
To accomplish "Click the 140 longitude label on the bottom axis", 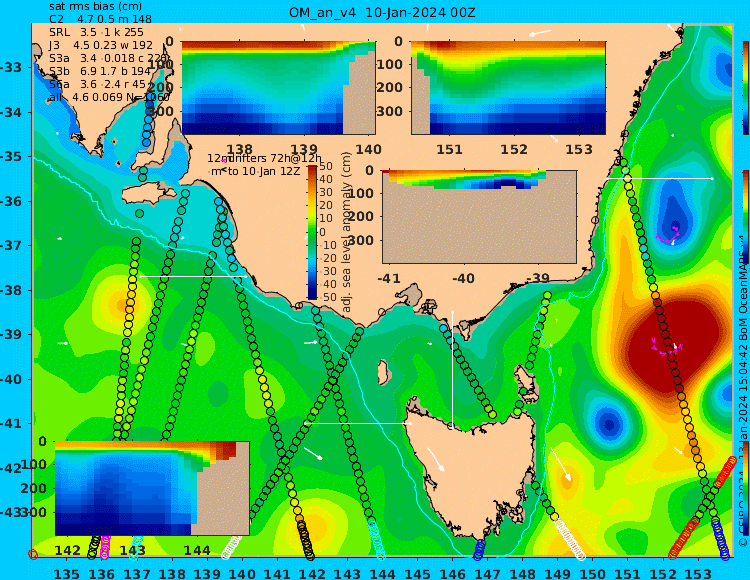I will click(243, 574).
